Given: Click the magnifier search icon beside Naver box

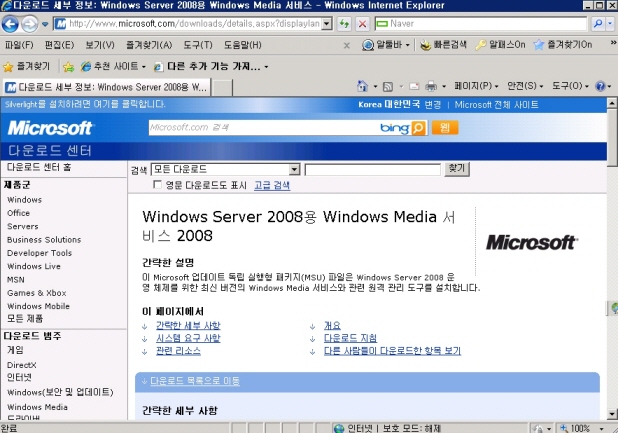Looking at the screenshot, I should [x=598, y=24].
